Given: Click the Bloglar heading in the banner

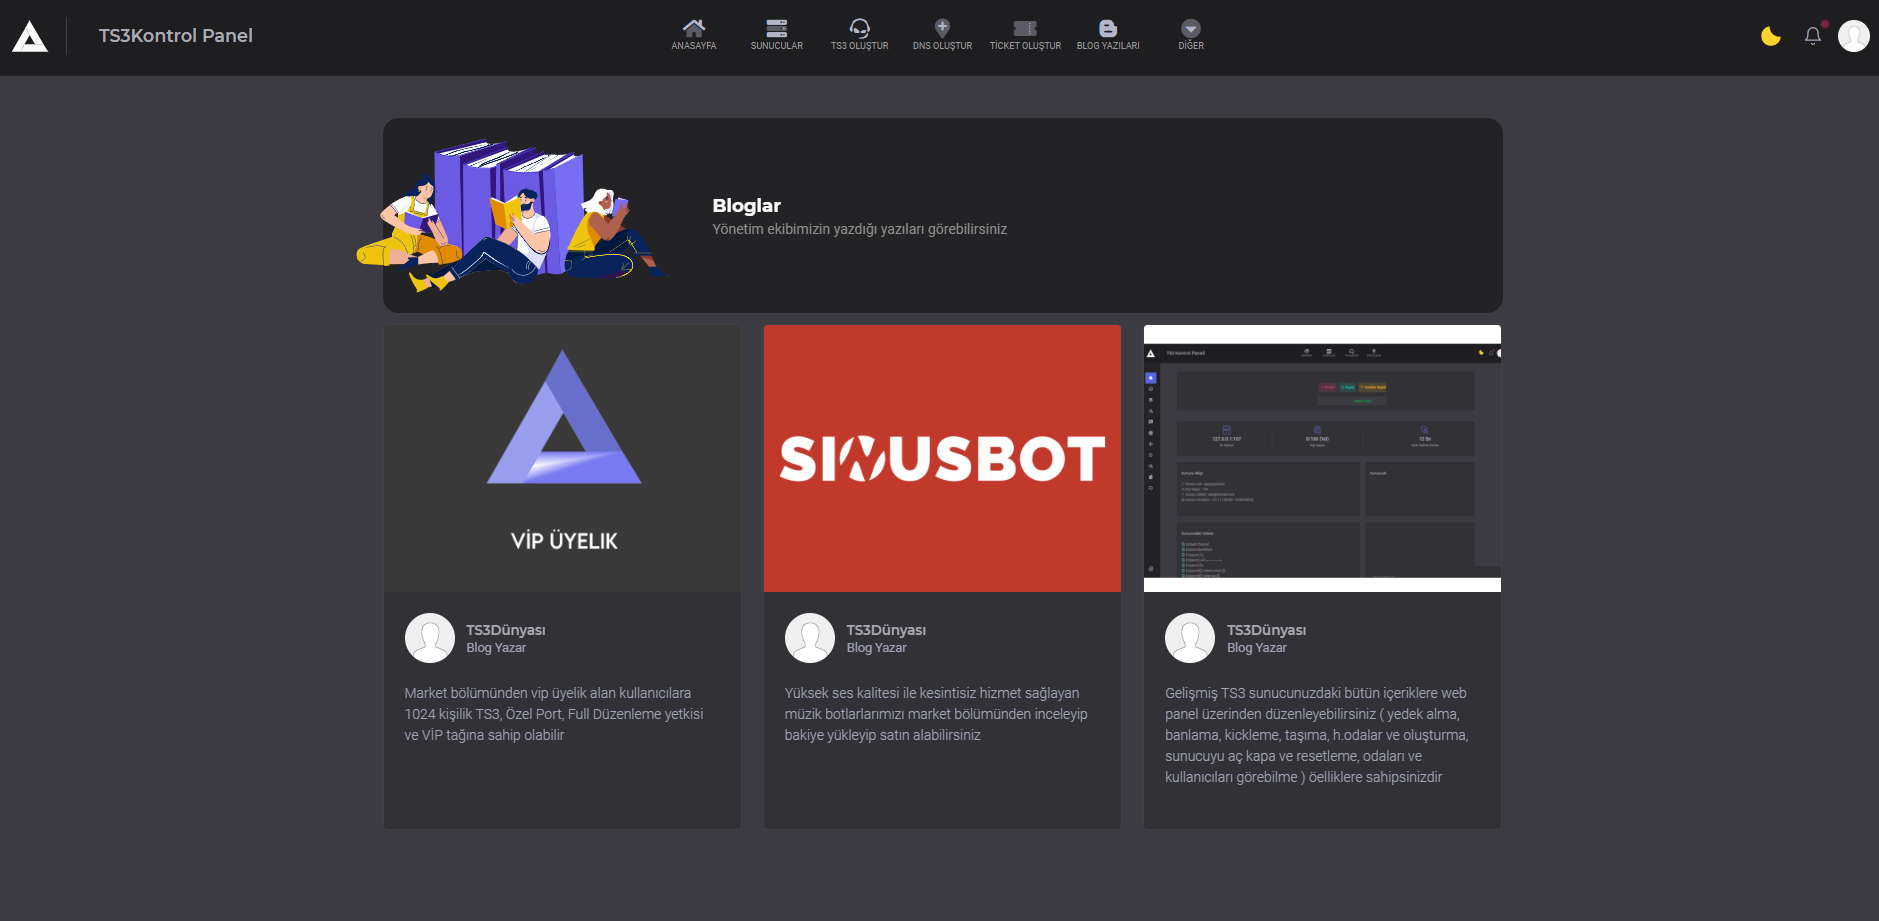Looking at the screenshot, I should point(746,206).
